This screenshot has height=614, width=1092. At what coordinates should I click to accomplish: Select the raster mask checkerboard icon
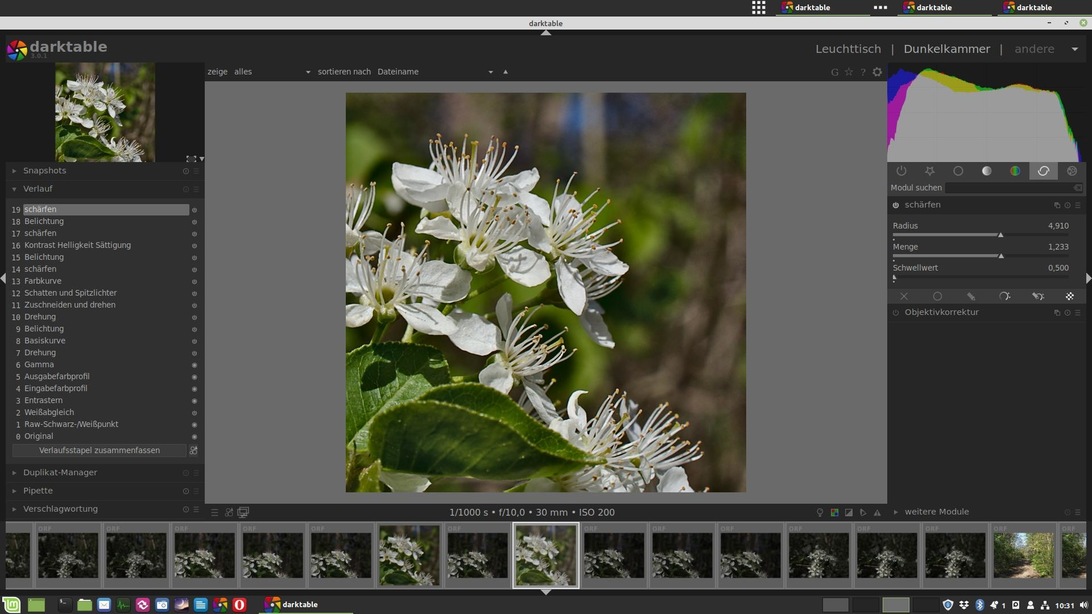1069,296
